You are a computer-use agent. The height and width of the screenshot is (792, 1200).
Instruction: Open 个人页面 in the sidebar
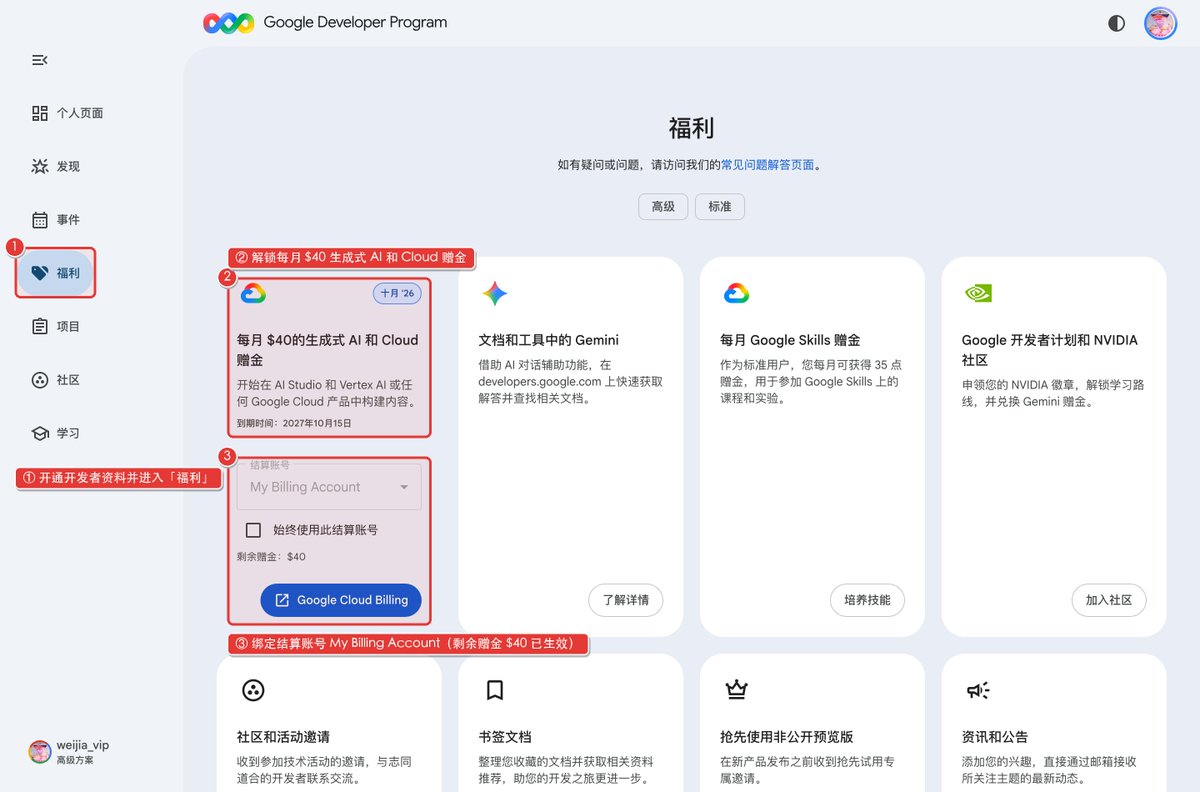(x=67, y=113)
